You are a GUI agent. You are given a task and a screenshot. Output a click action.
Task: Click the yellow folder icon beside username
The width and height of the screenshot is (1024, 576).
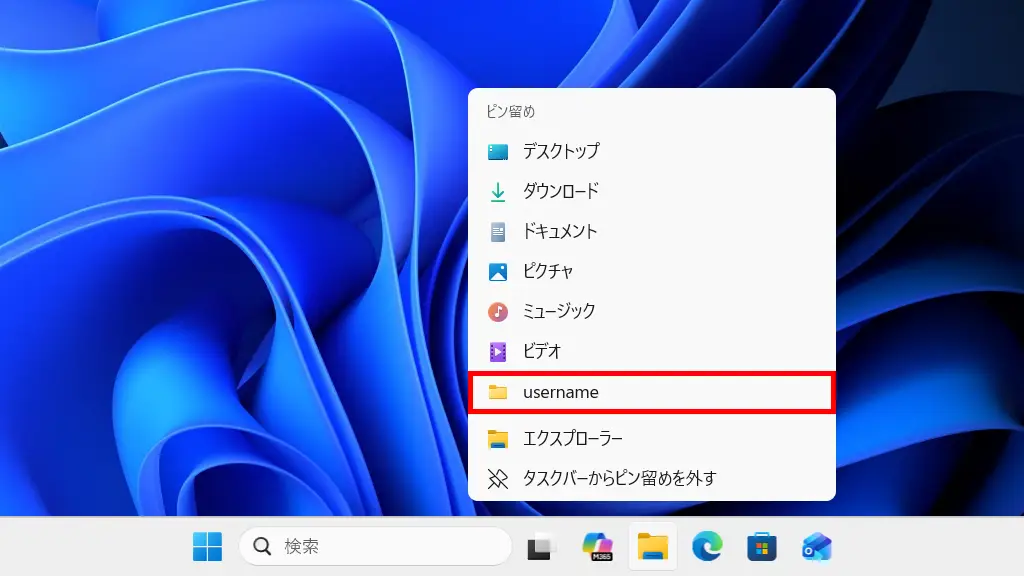tap(498, 392)
